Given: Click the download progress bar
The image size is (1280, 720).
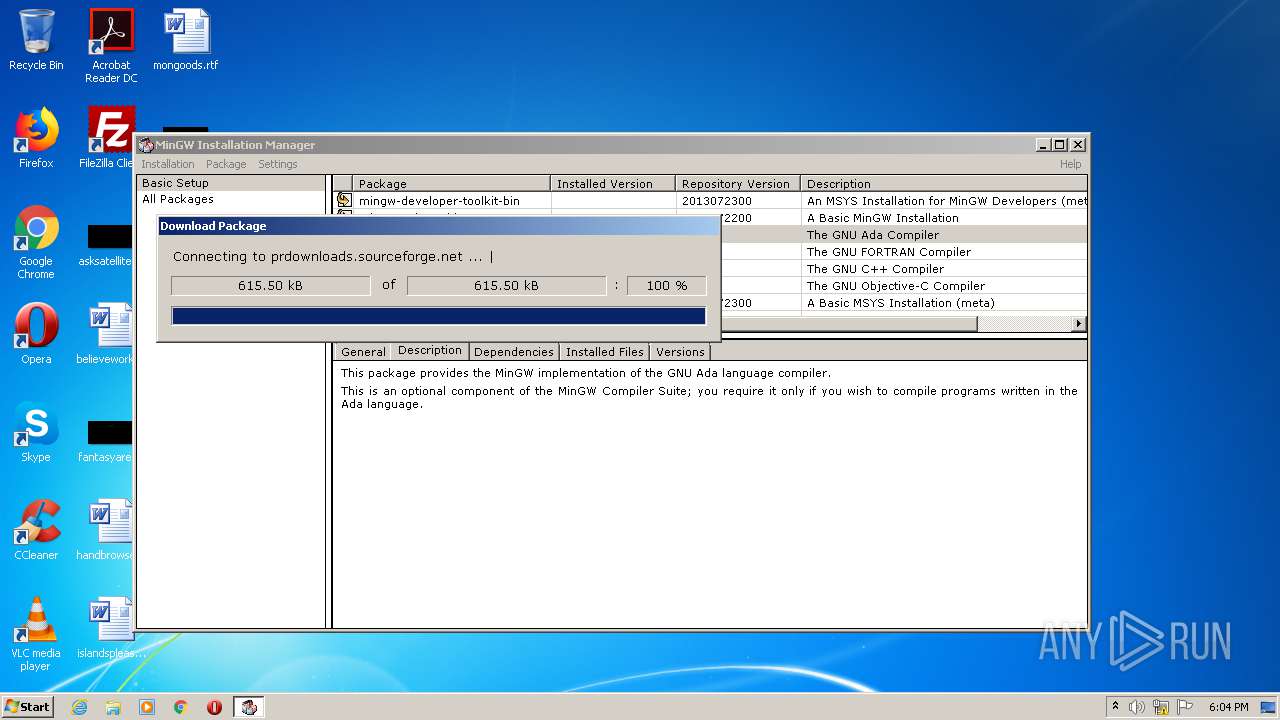Looking at the screenshot, I should click(x=438, y=316).
